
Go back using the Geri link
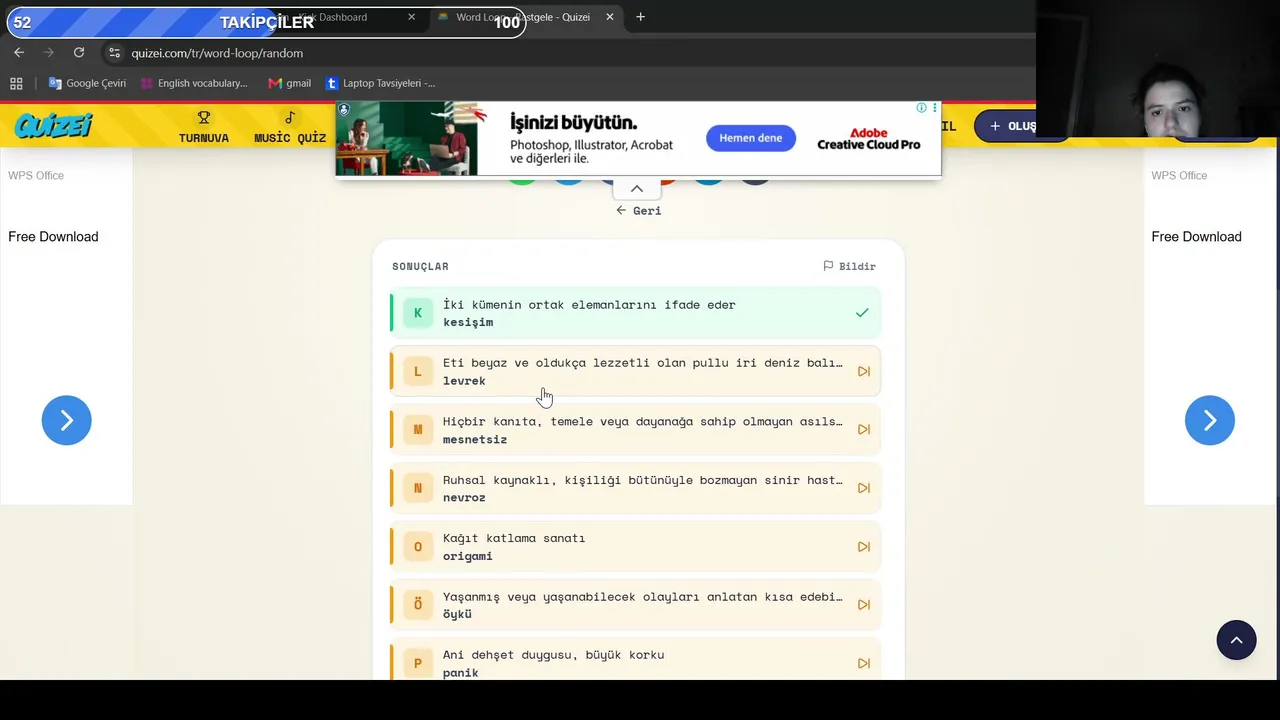tap(638, 210)
